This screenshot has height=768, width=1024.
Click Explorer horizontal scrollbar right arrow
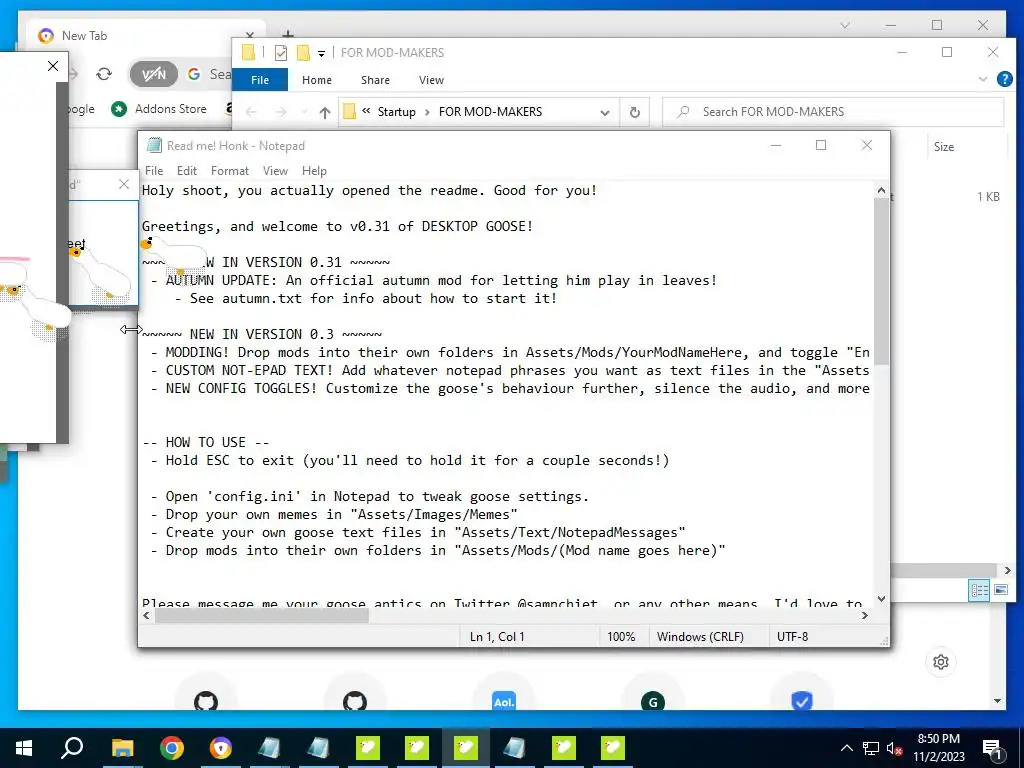1008,570
